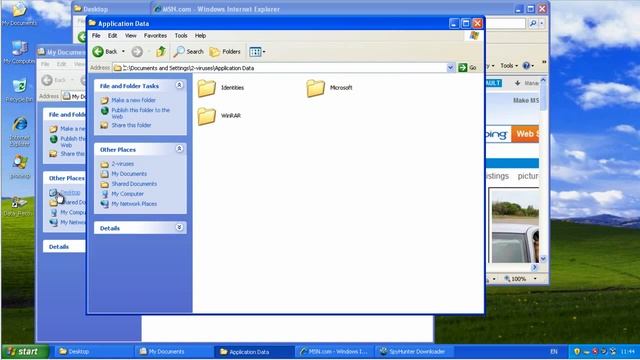Open the Help menu
Viewport: 640px width, 360px height.
coord(200,36)
